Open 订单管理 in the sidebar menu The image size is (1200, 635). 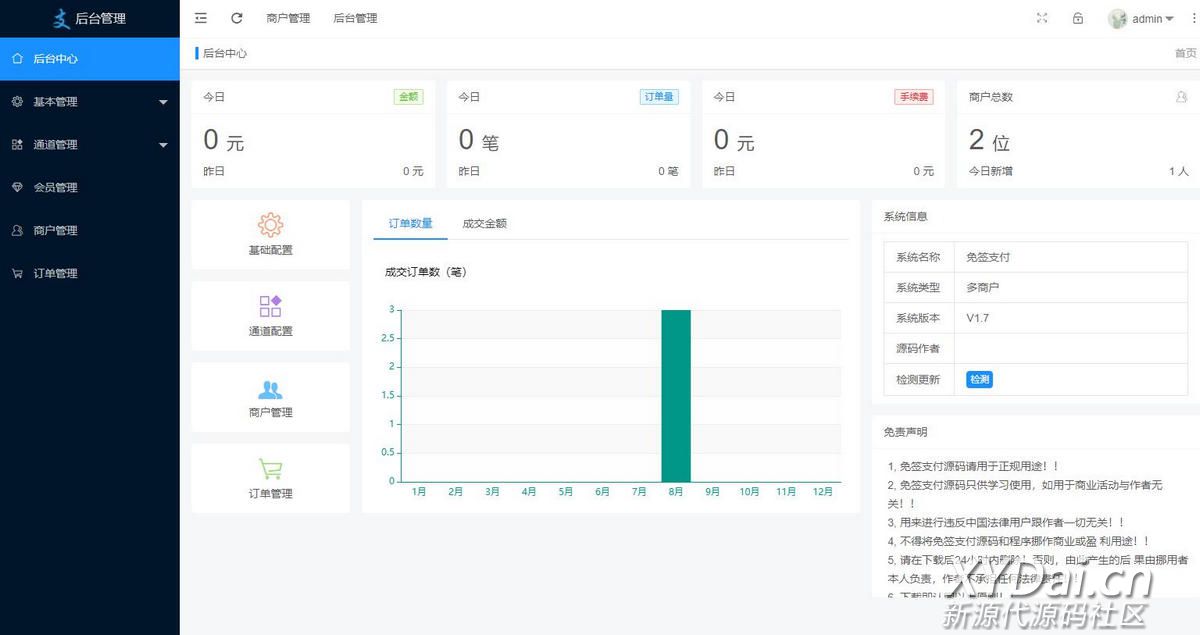tap(90, 274)
